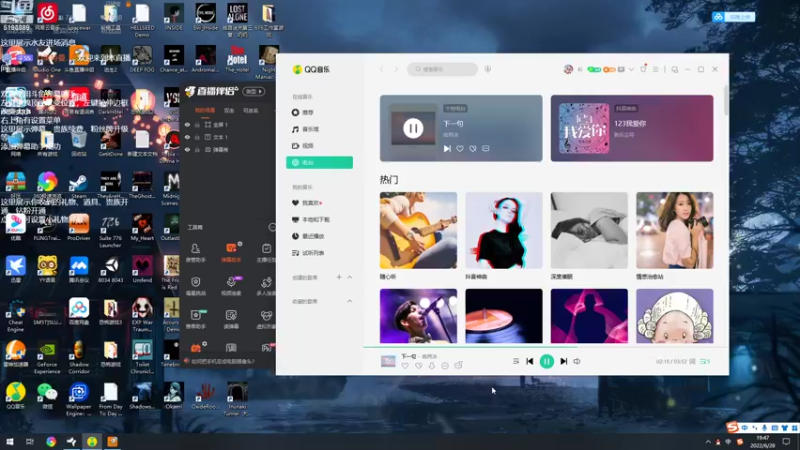The image size is (800, 450).
Task: Open QQ Music from the taskbar
Action: [x=92, y=441]
